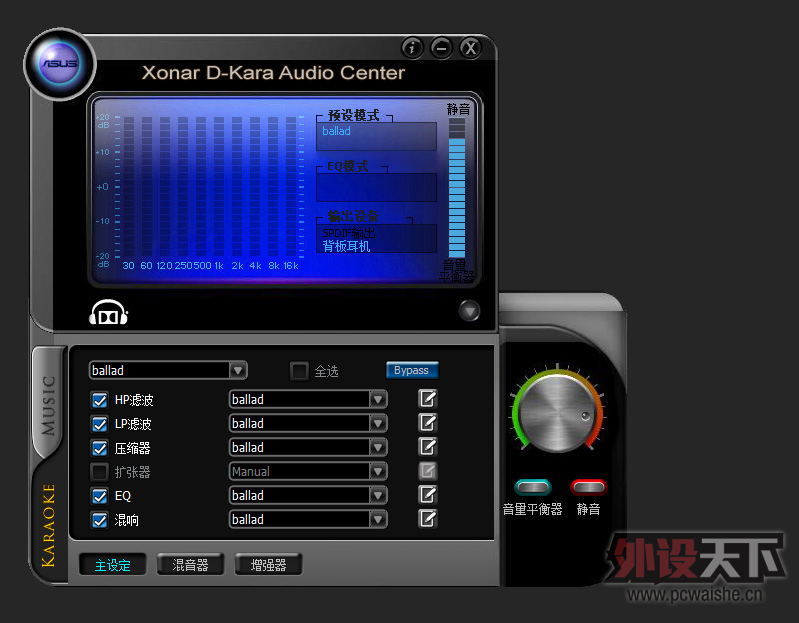Edit the 压缩器 settings
799x623 pixels.
pos(428,447)
